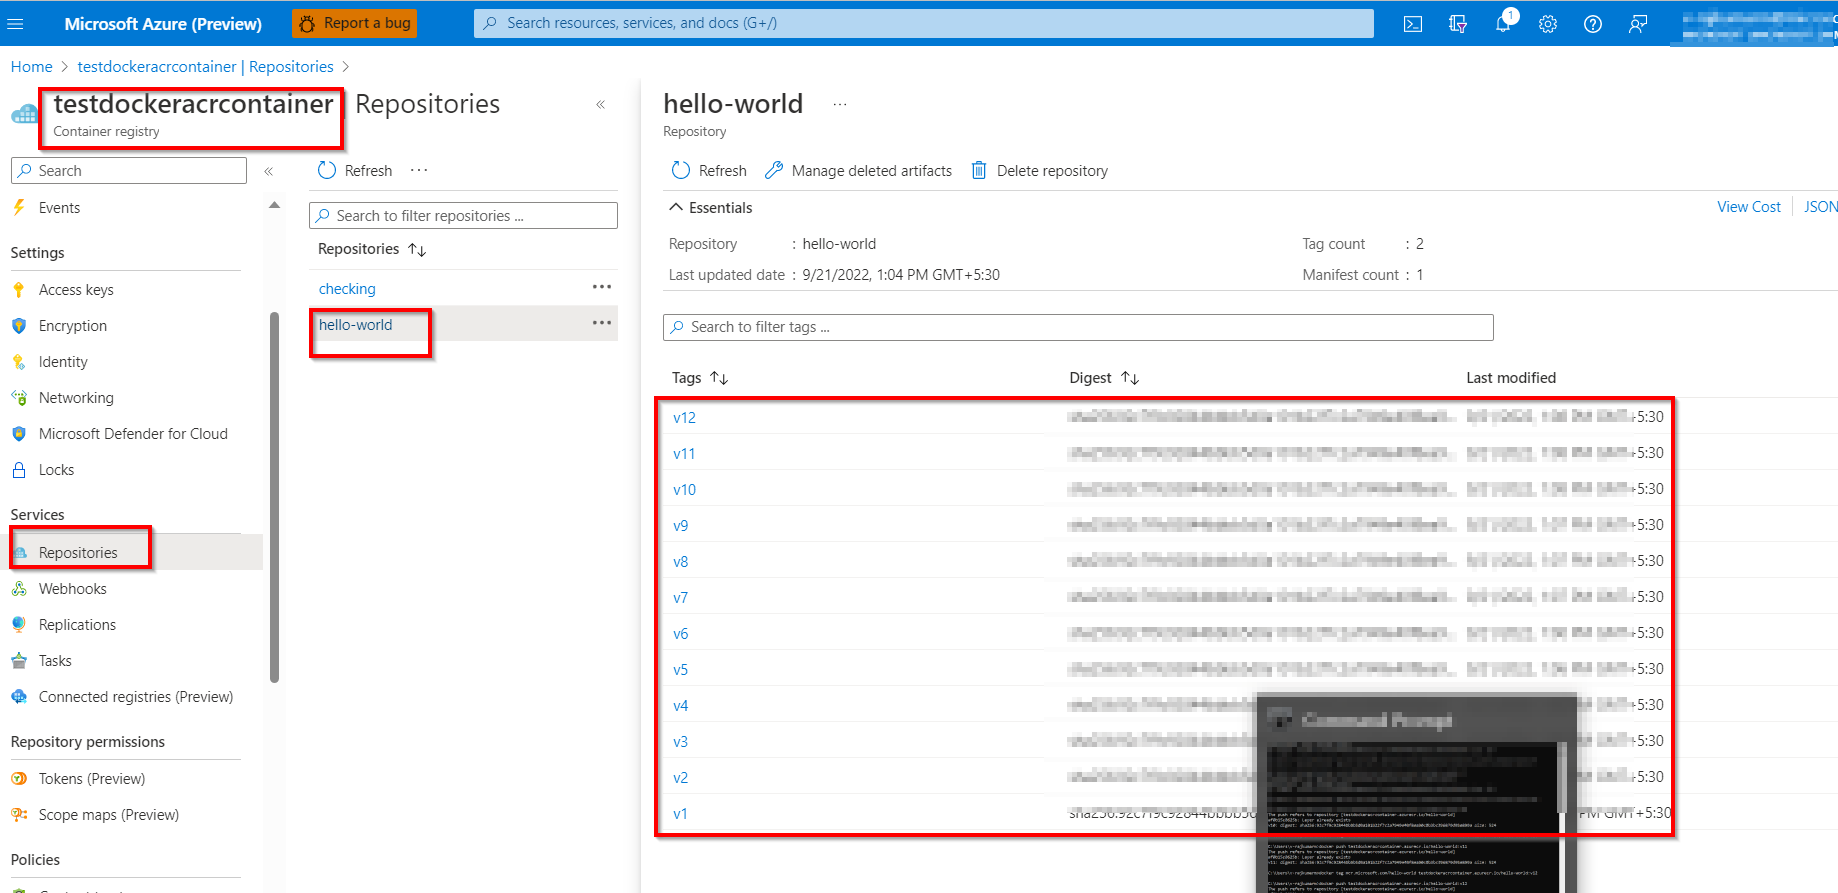
Task: Open tag v3
Action: coord(680,742)
